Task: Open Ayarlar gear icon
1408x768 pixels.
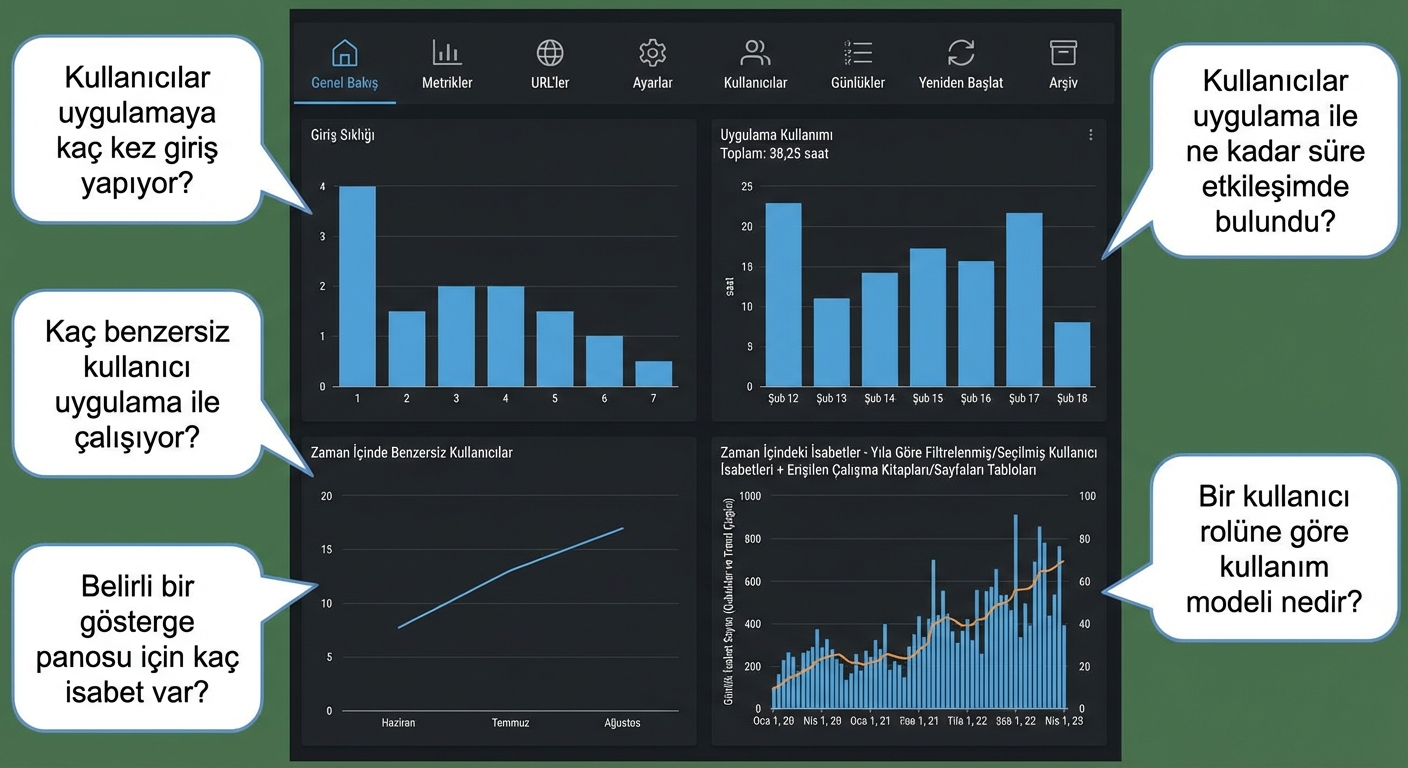Action: 653,52
